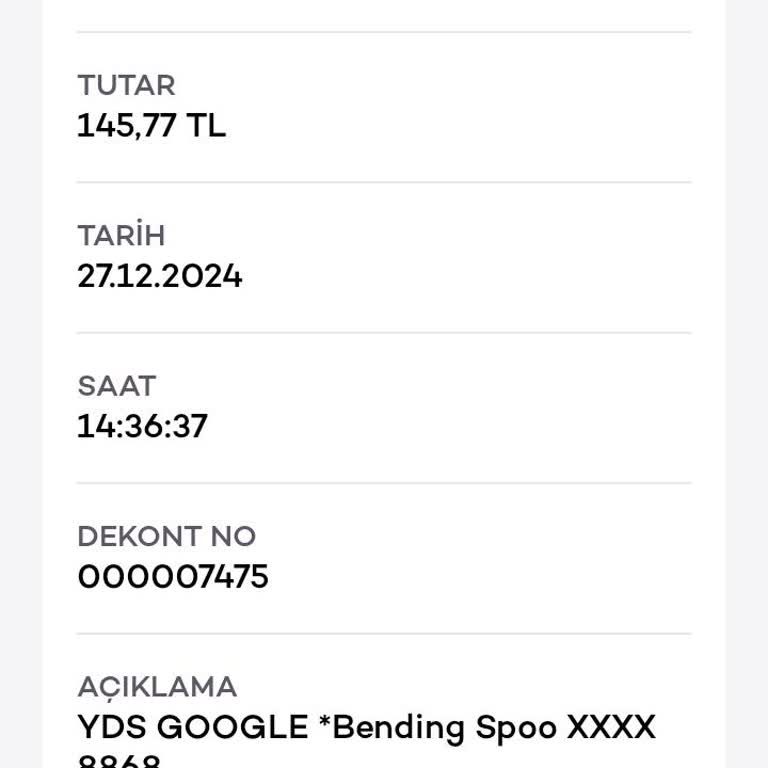Click the TUTAR field label
The image size is (768, 768).
[x=126, y=85]
